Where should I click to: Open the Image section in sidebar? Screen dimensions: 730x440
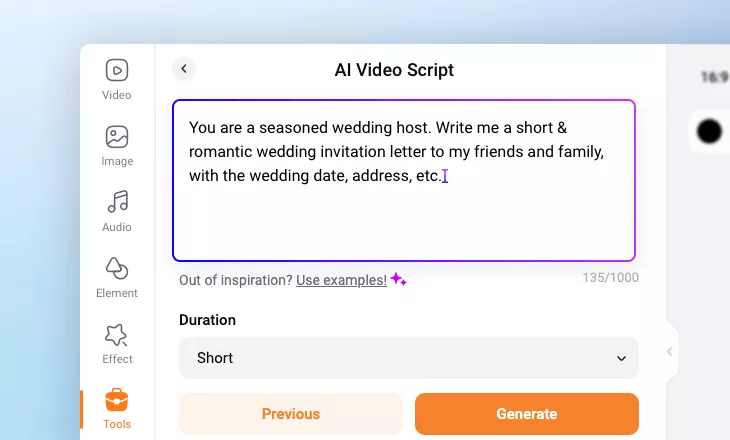(117, 146)
